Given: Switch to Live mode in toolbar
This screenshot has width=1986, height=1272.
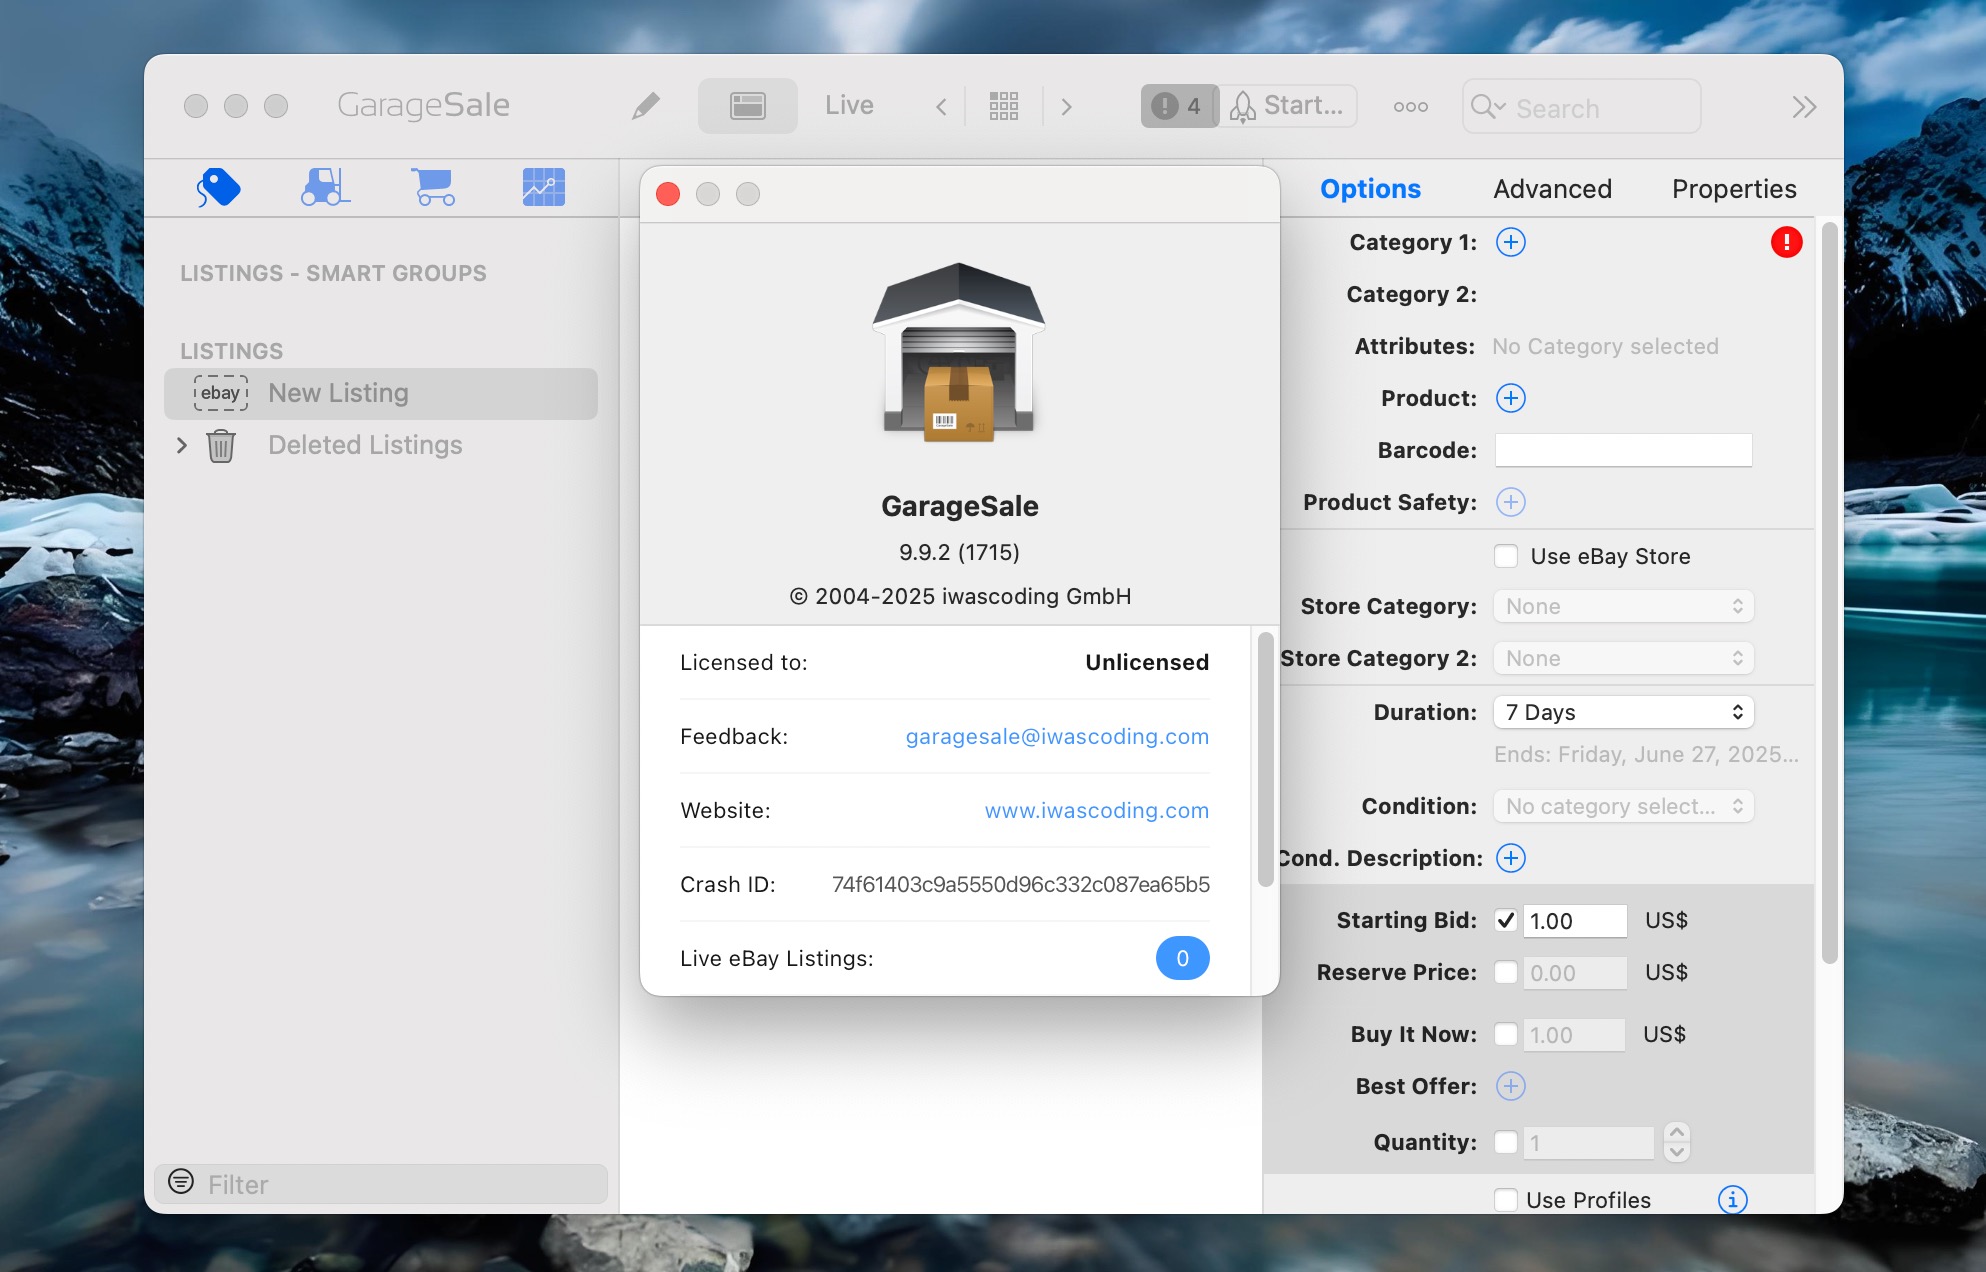Looking at the screenshot, I should coord(849,105).
